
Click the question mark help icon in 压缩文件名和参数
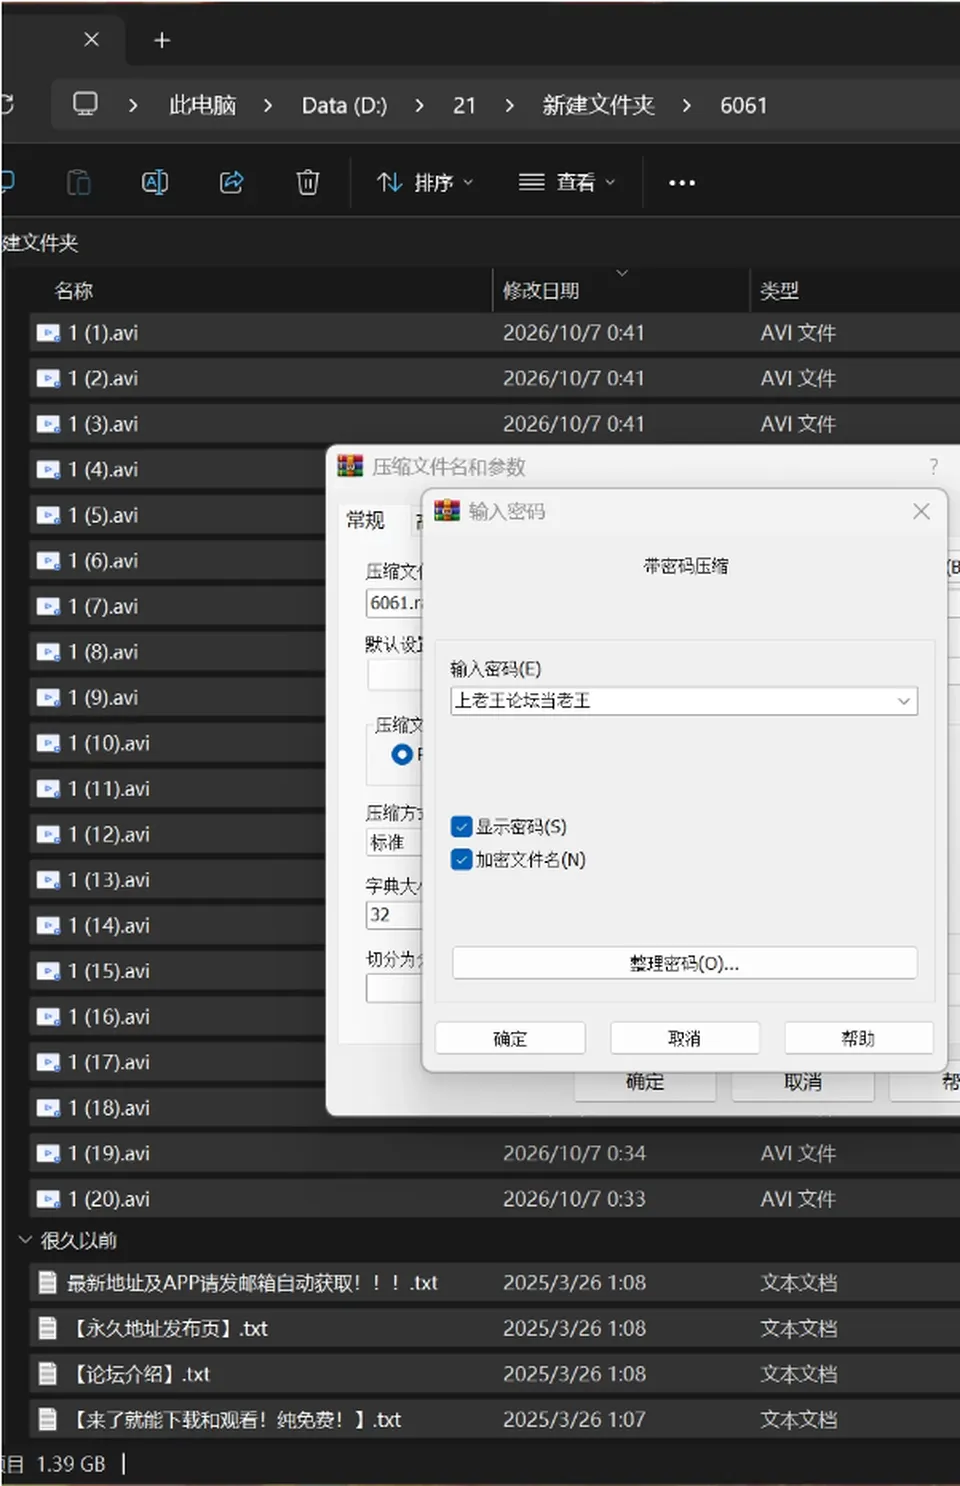[933, 466]
